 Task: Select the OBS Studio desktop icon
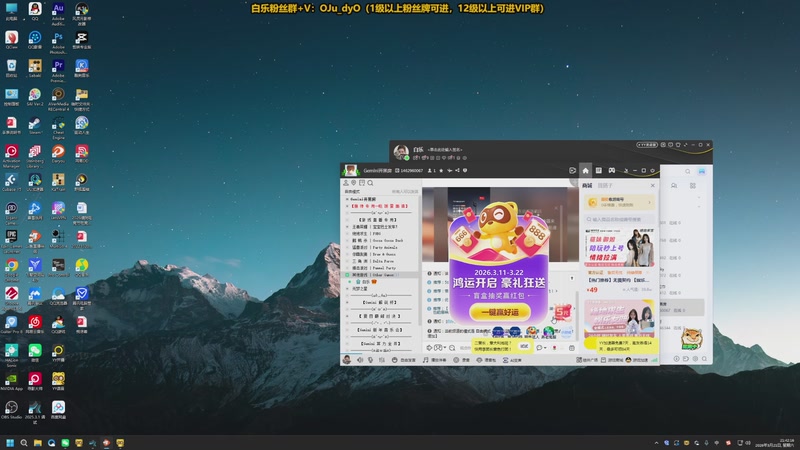(11, 410)
